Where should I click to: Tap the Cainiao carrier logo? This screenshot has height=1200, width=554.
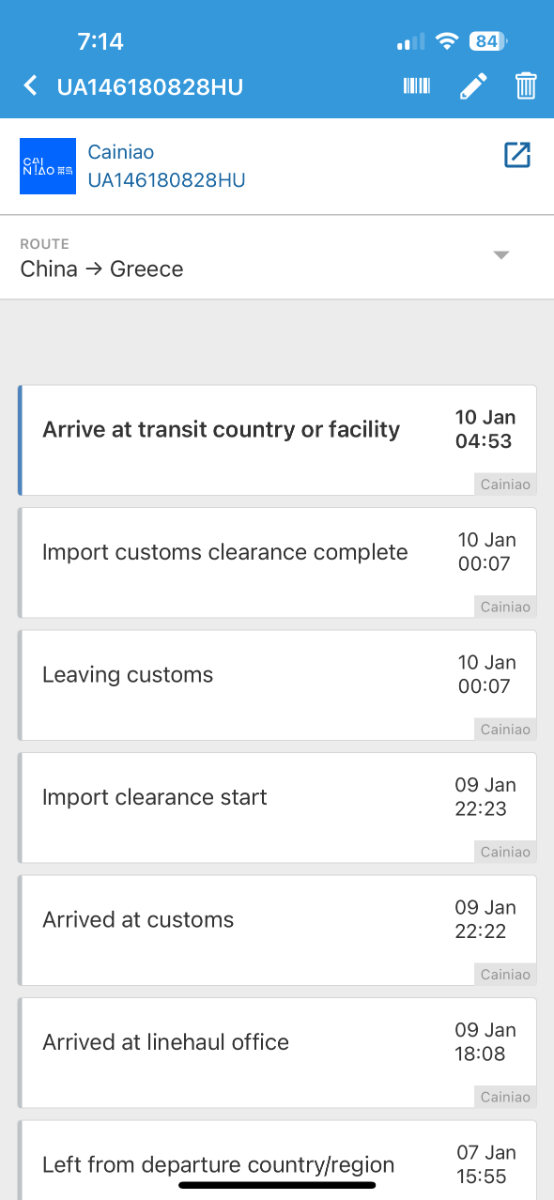[x=48, y=166]
